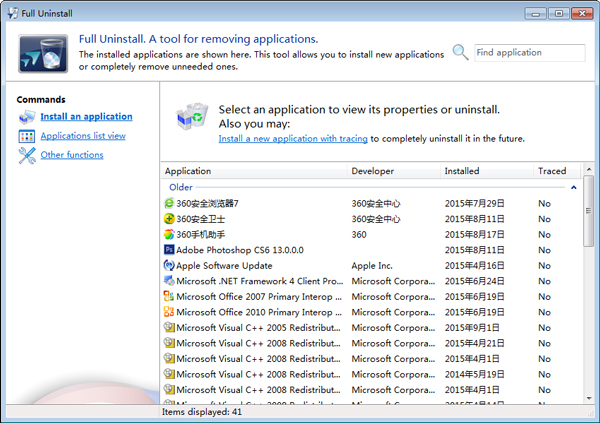Select Adobe Photoshop CS6 13.0.0.0
600x423 pixels.
coord(371,250)
